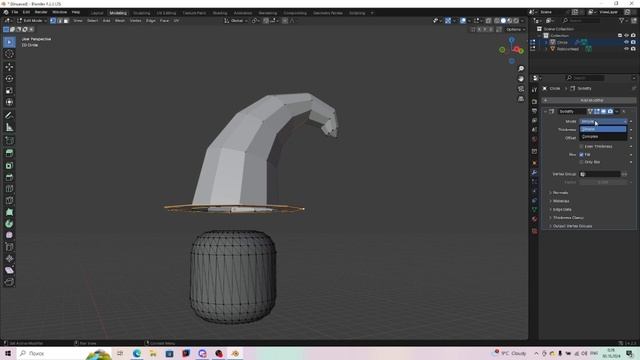The height and width of the screenshot is (360, 640).
Task: Open Windows Start menu
Action: 7,353
